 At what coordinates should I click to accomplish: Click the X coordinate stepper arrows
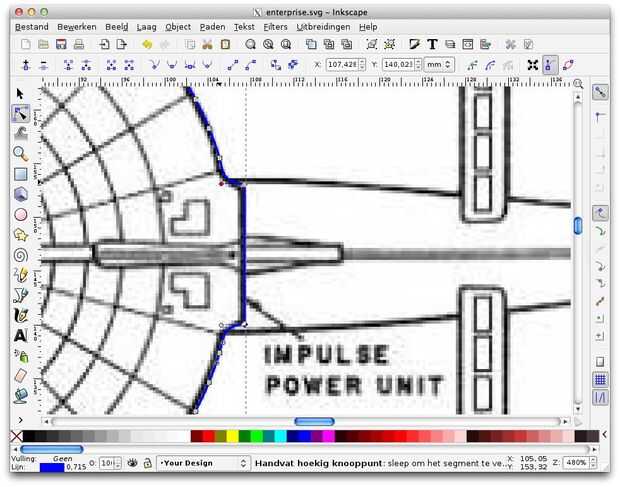coord(362,64)
